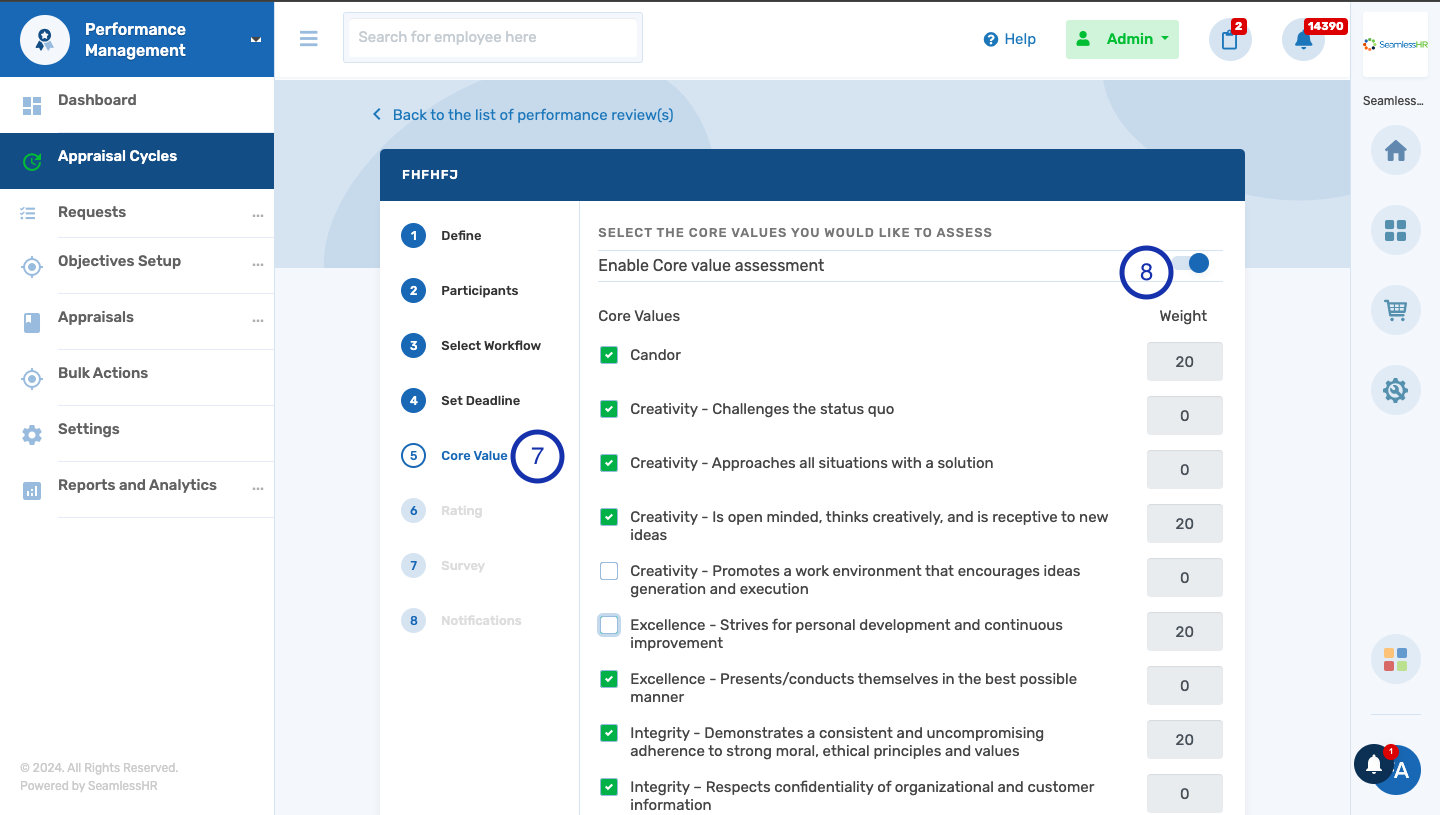Go to the Participants step label
This screenshot has height=815, width=1440.
(480, 291)
